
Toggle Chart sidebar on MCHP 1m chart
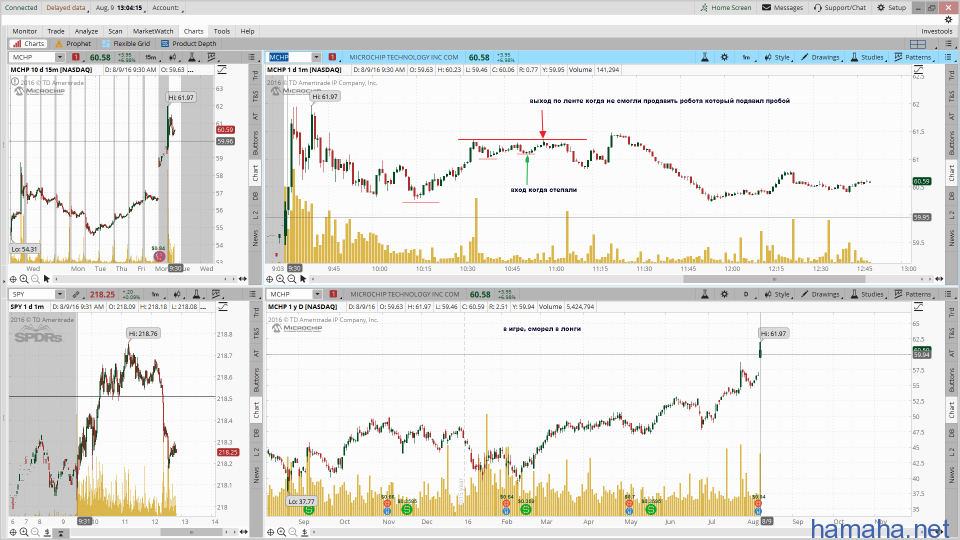pos(951,173)
